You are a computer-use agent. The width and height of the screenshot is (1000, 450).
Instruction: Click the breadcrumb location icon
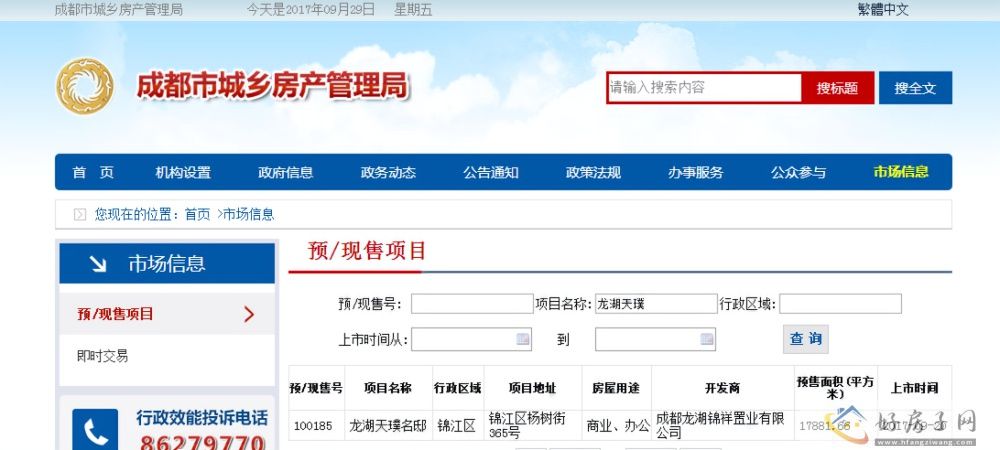point(80,214)
